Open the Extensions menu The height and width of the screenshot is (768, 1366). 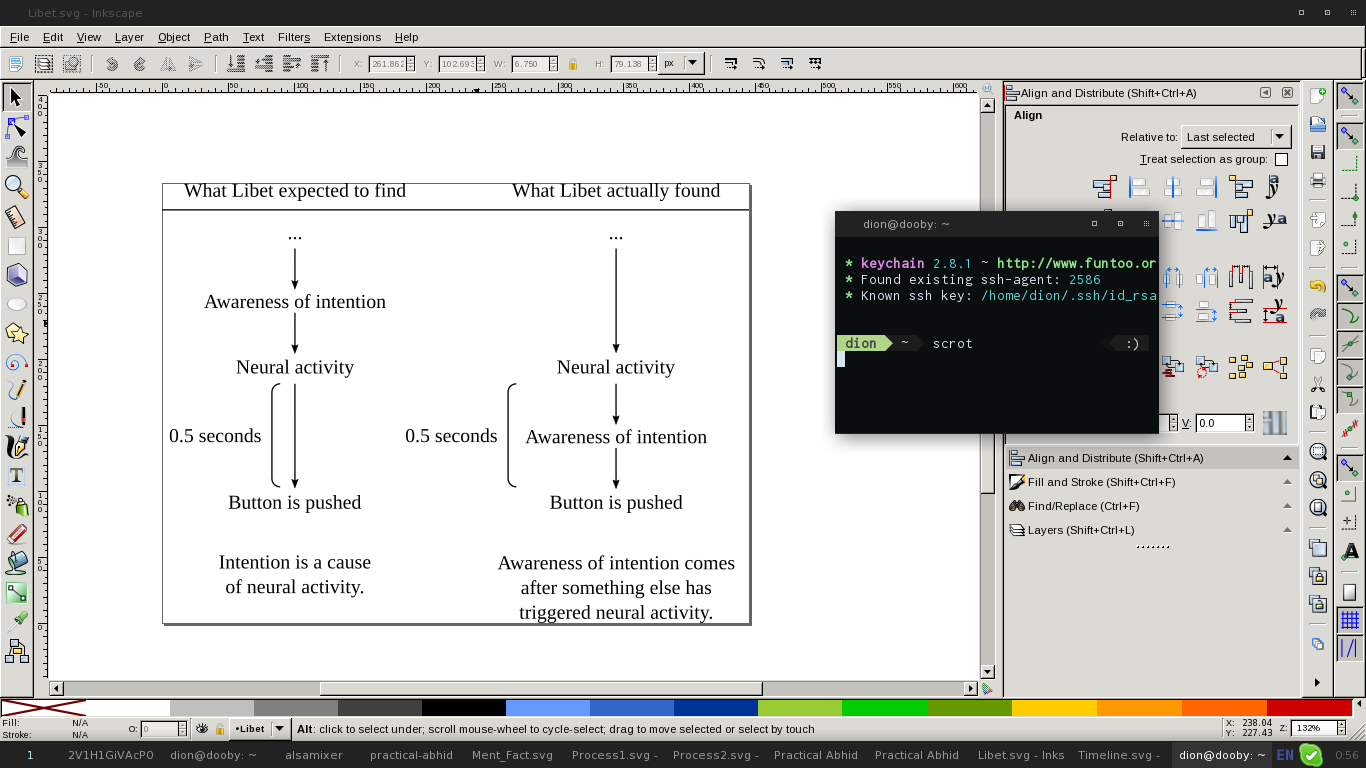pos(352,37)
